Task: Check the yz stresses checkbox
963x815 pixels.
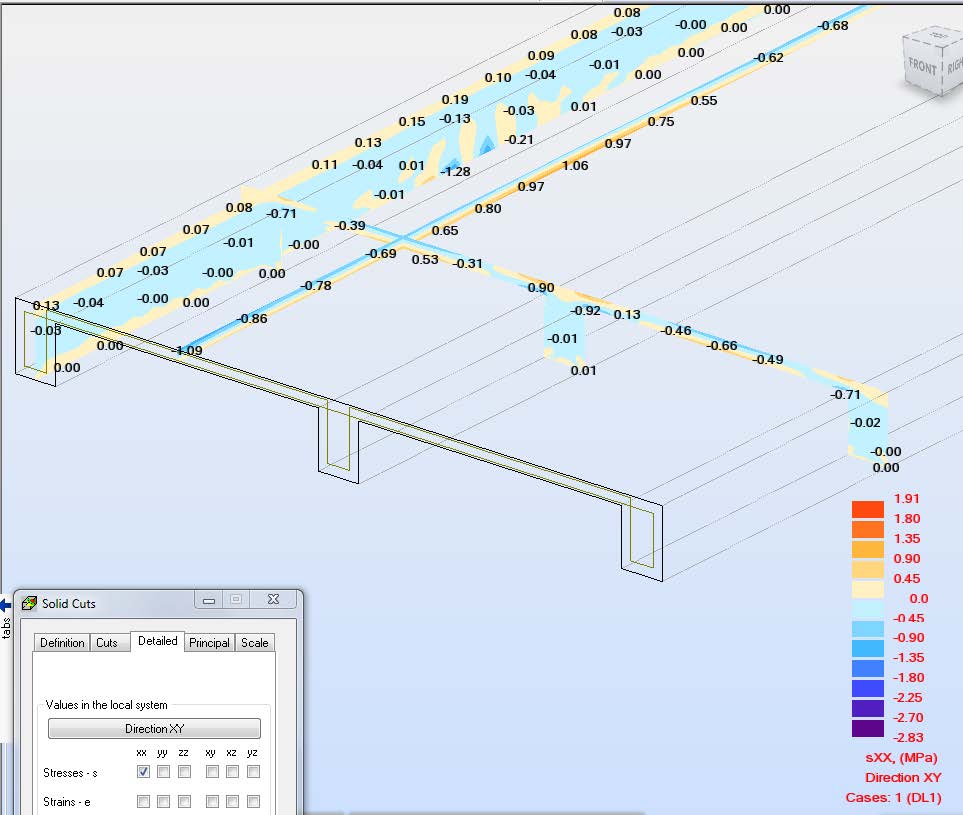Action: point(253,771)
